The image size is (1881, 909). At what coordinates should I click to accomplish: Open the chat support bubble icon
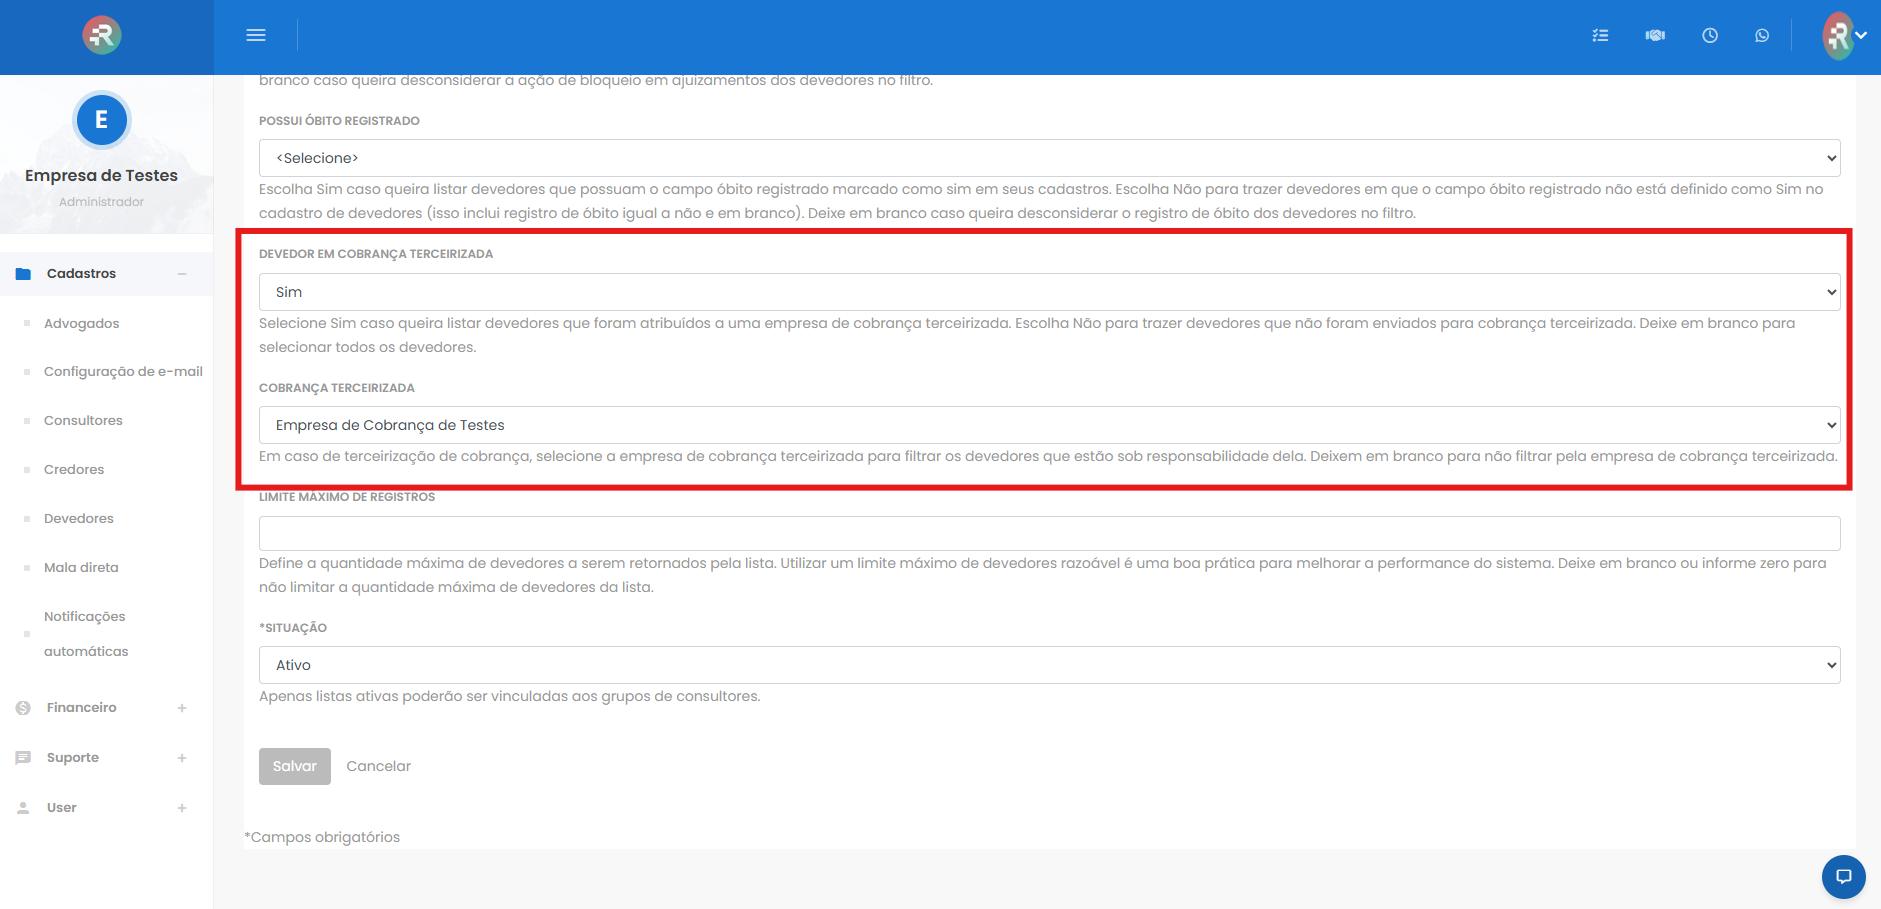[1843, 877]
